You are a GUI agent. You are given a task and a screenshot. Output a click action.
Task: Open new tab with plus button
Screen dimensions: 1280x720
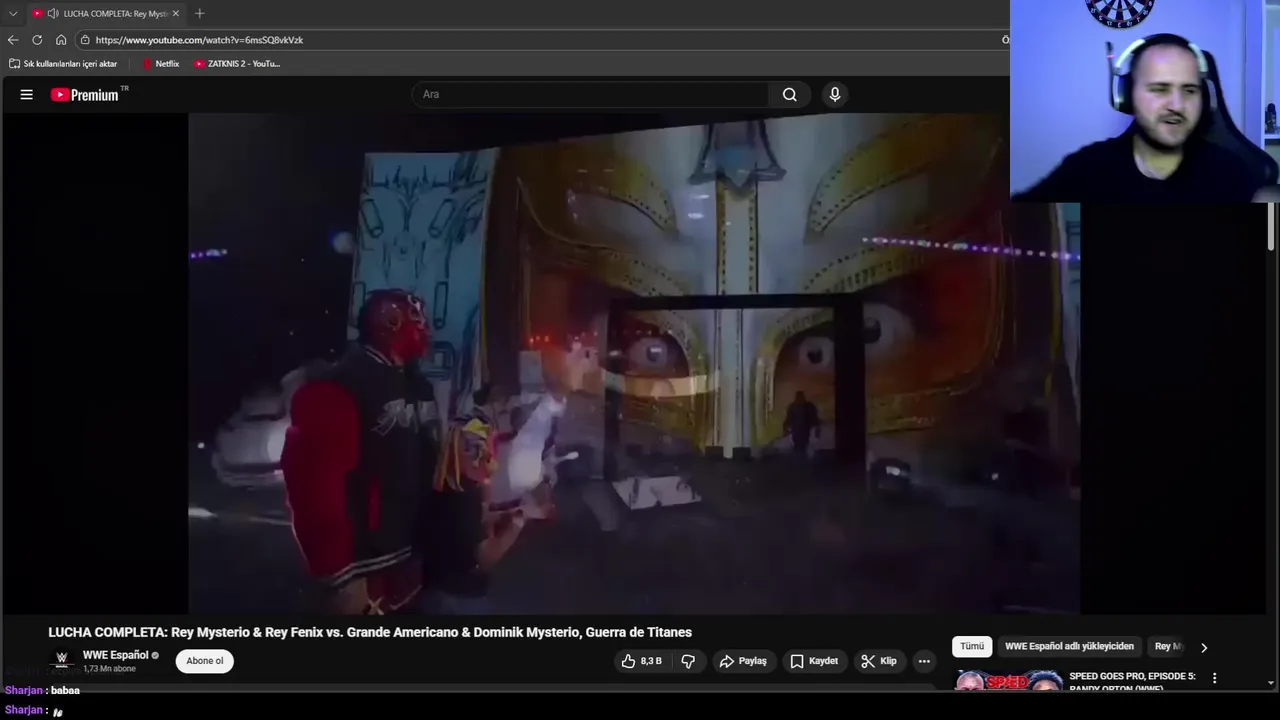pyautogui.click(x=199, y=13)
